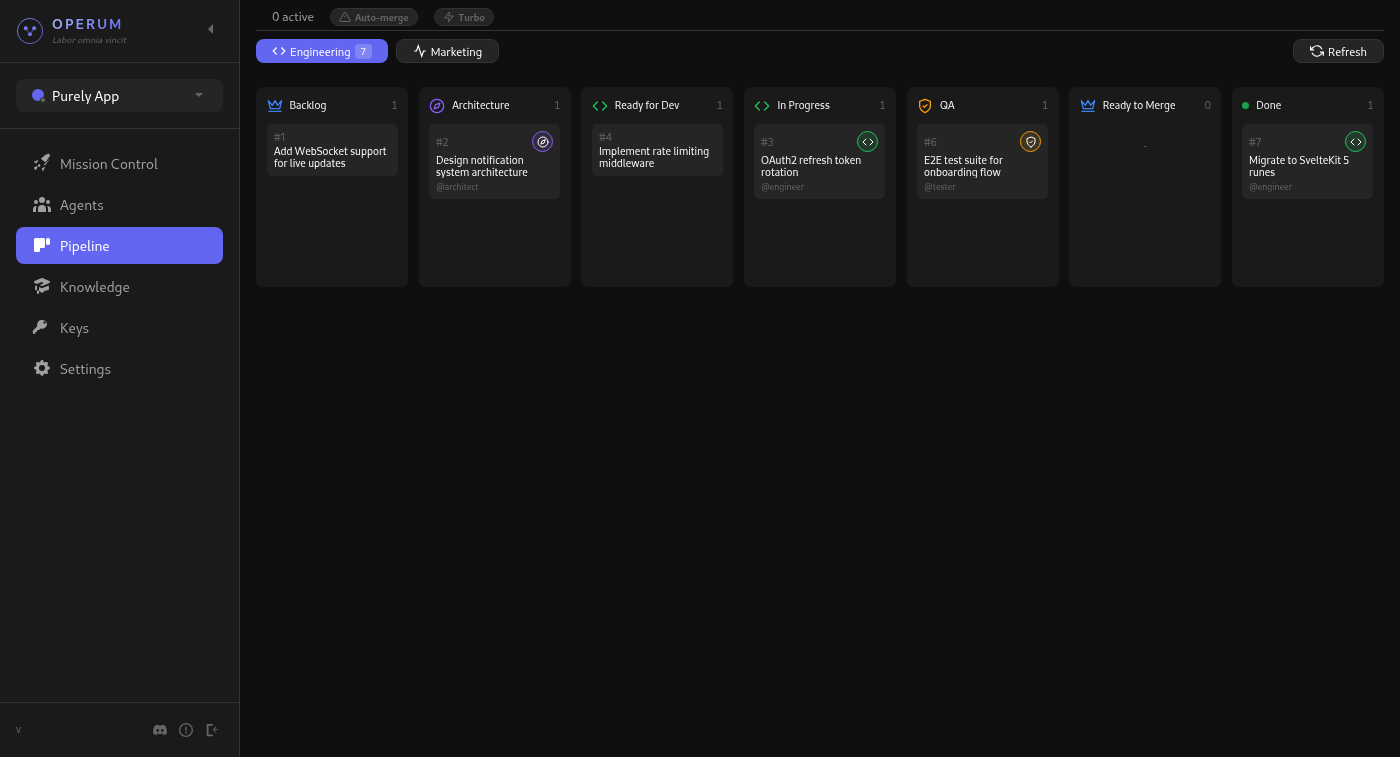
Task: Click the shield icon on card #6
Action: (x=1030, y=142)
